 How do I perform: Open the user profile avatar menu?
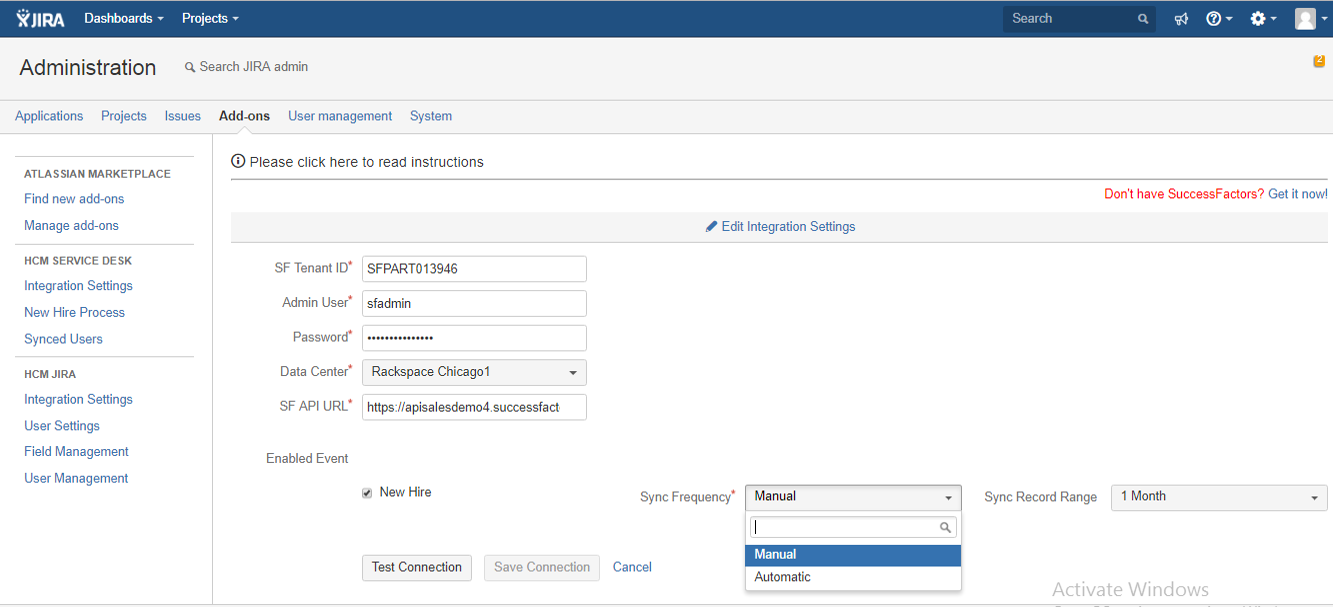(x=1311, y=19)
